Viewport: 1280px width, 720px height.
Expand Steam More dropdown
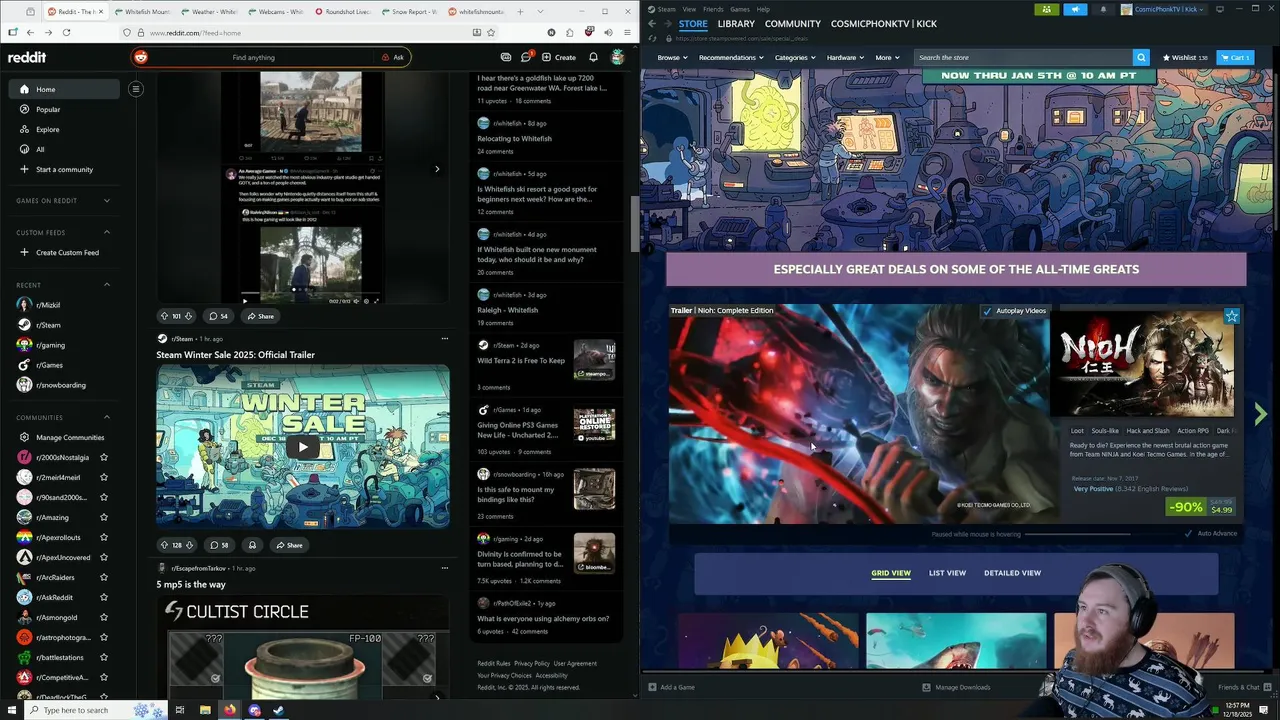[x=887, y=58]
